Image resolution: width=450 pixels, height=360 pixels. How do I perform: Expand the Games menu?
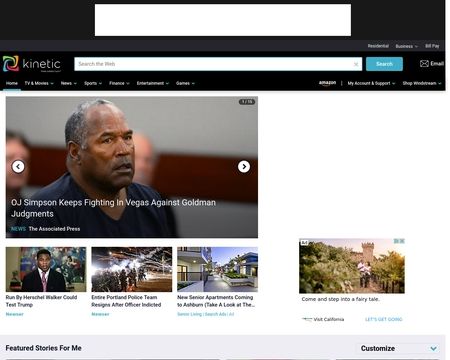185,83
